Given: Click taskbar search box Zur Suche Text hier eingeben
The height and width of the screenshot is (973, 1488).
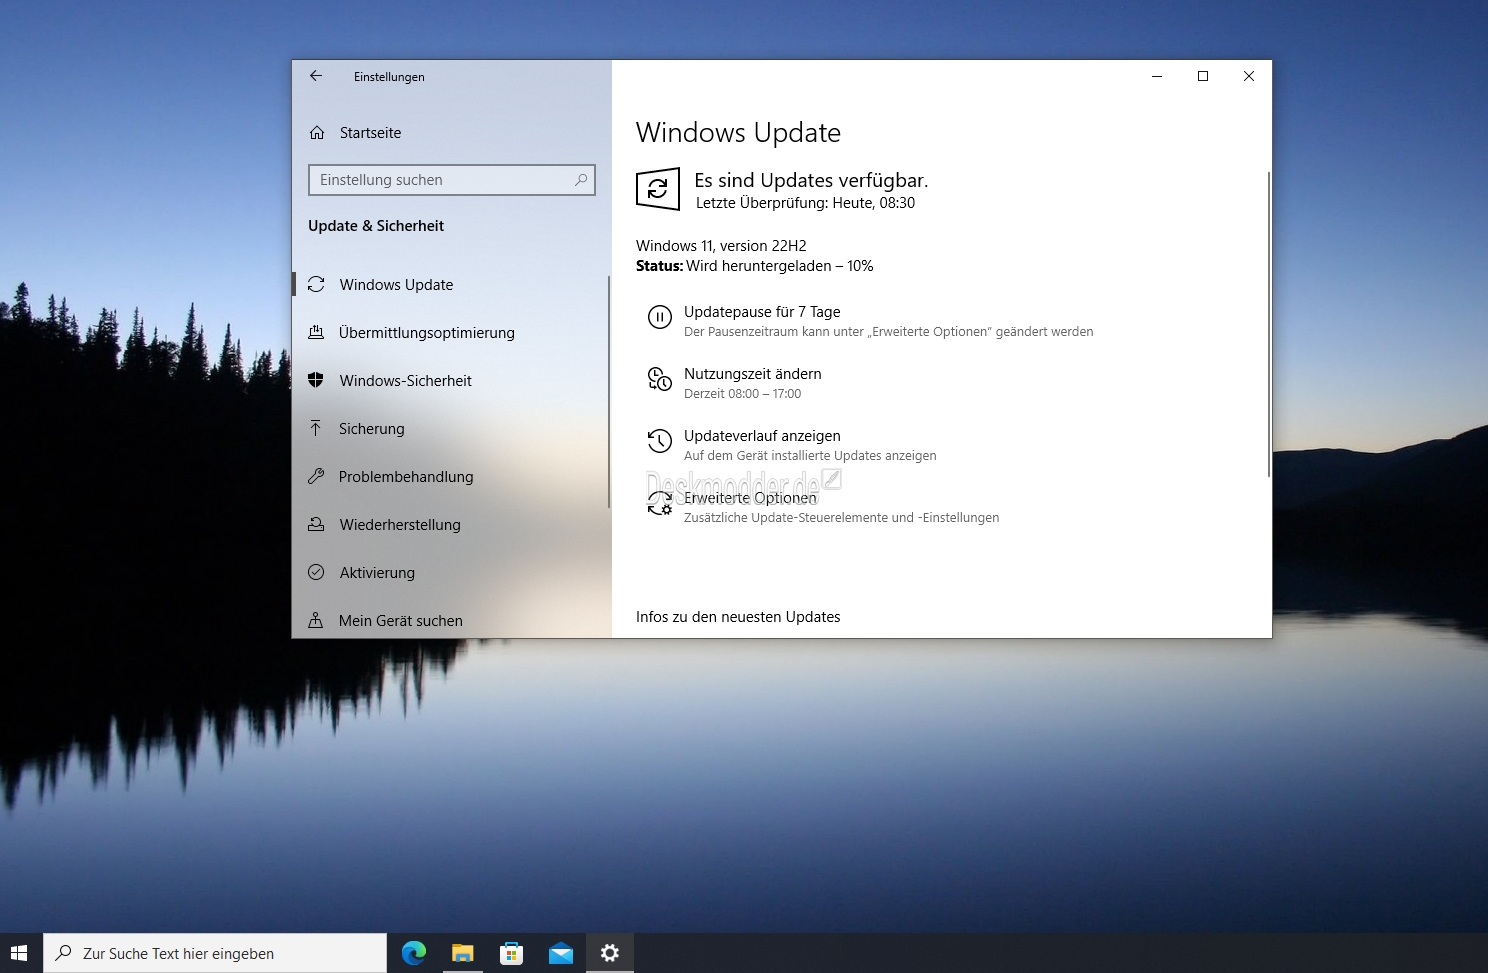Looking at the screenshot, I should (x=215, y=953).
